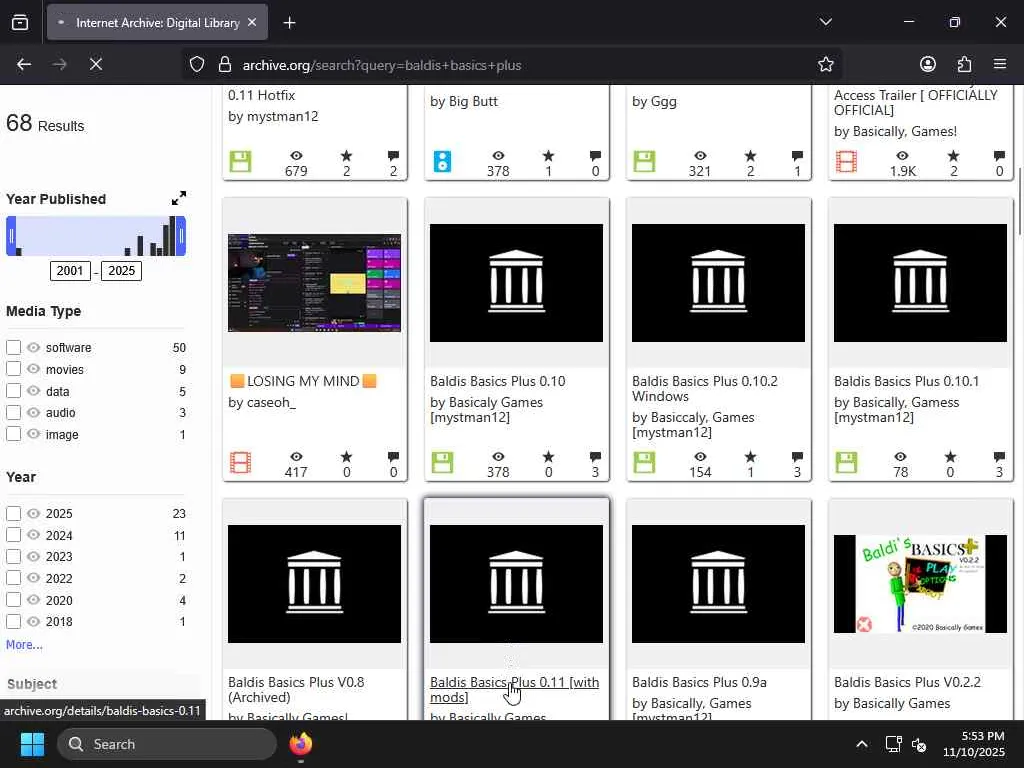The image size is (1024, 768).
Task: Open the muted volume tray icon
Action: click(x=919, y=744)
